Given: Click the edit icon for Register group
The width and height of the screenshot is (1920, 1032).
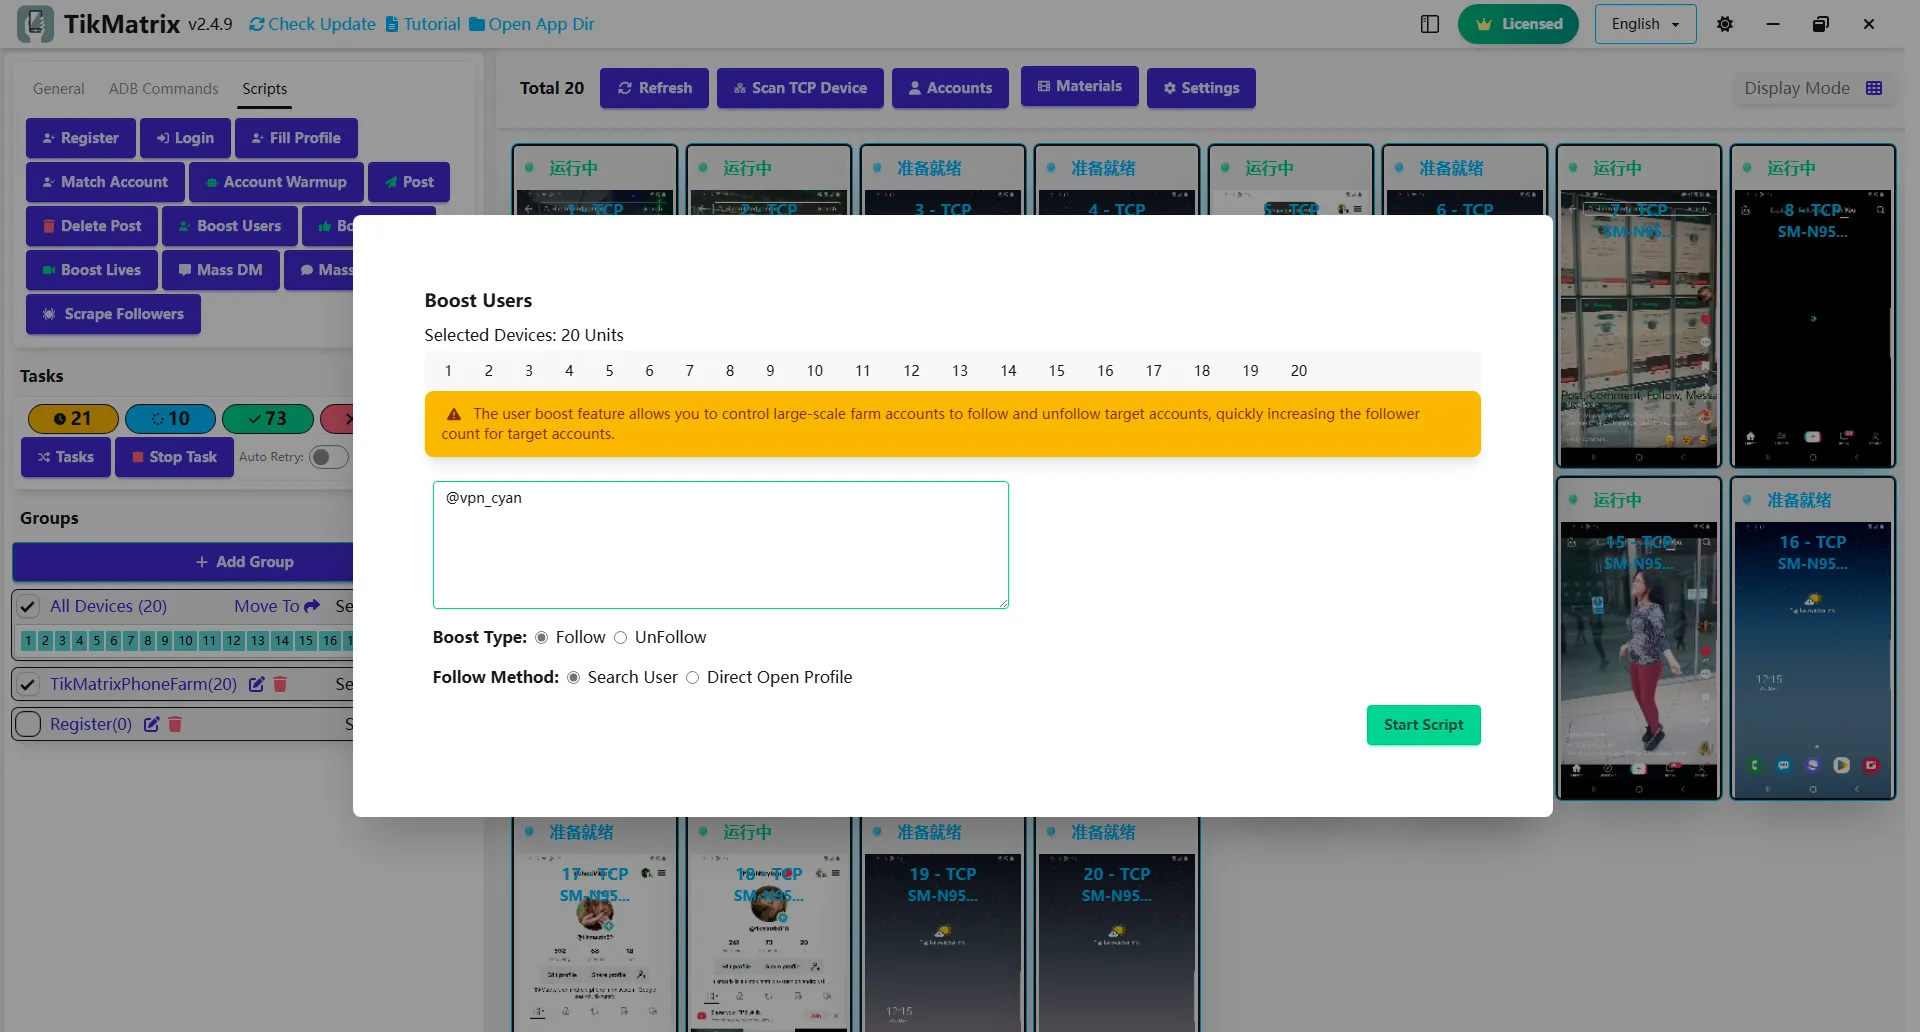Looking at the screenshot, I should [x=152, y=724].
